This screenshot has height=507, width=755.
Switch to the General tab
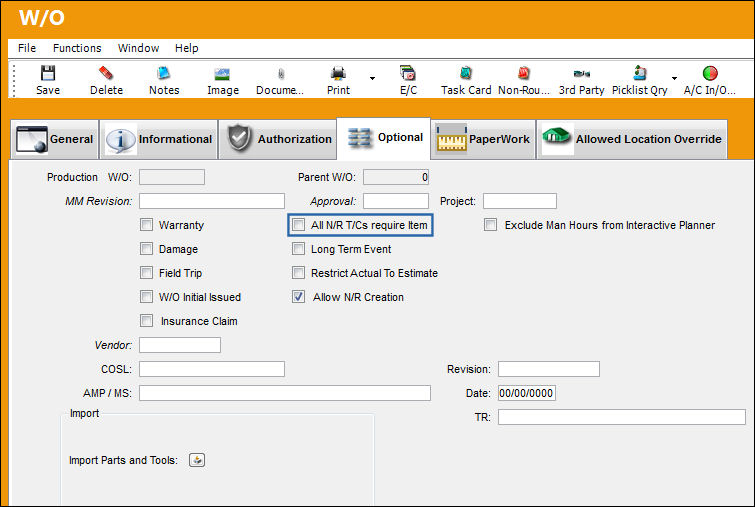pos(54,139)
